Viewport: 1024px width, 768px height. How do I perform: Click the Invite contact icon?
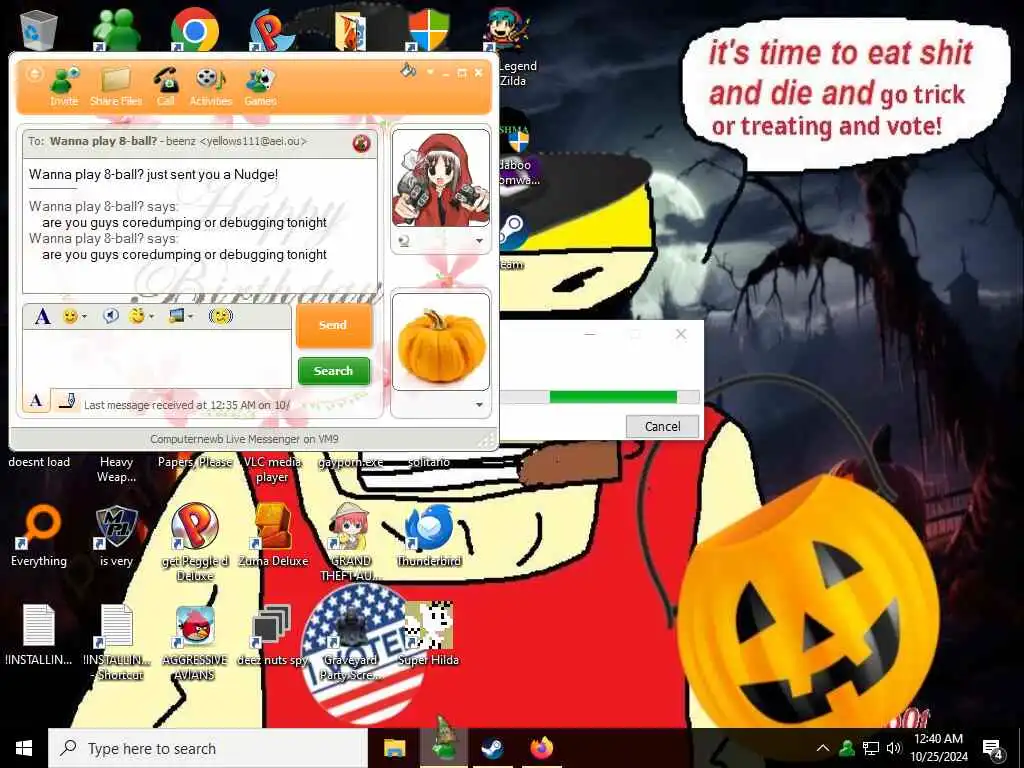pos(65,86)
